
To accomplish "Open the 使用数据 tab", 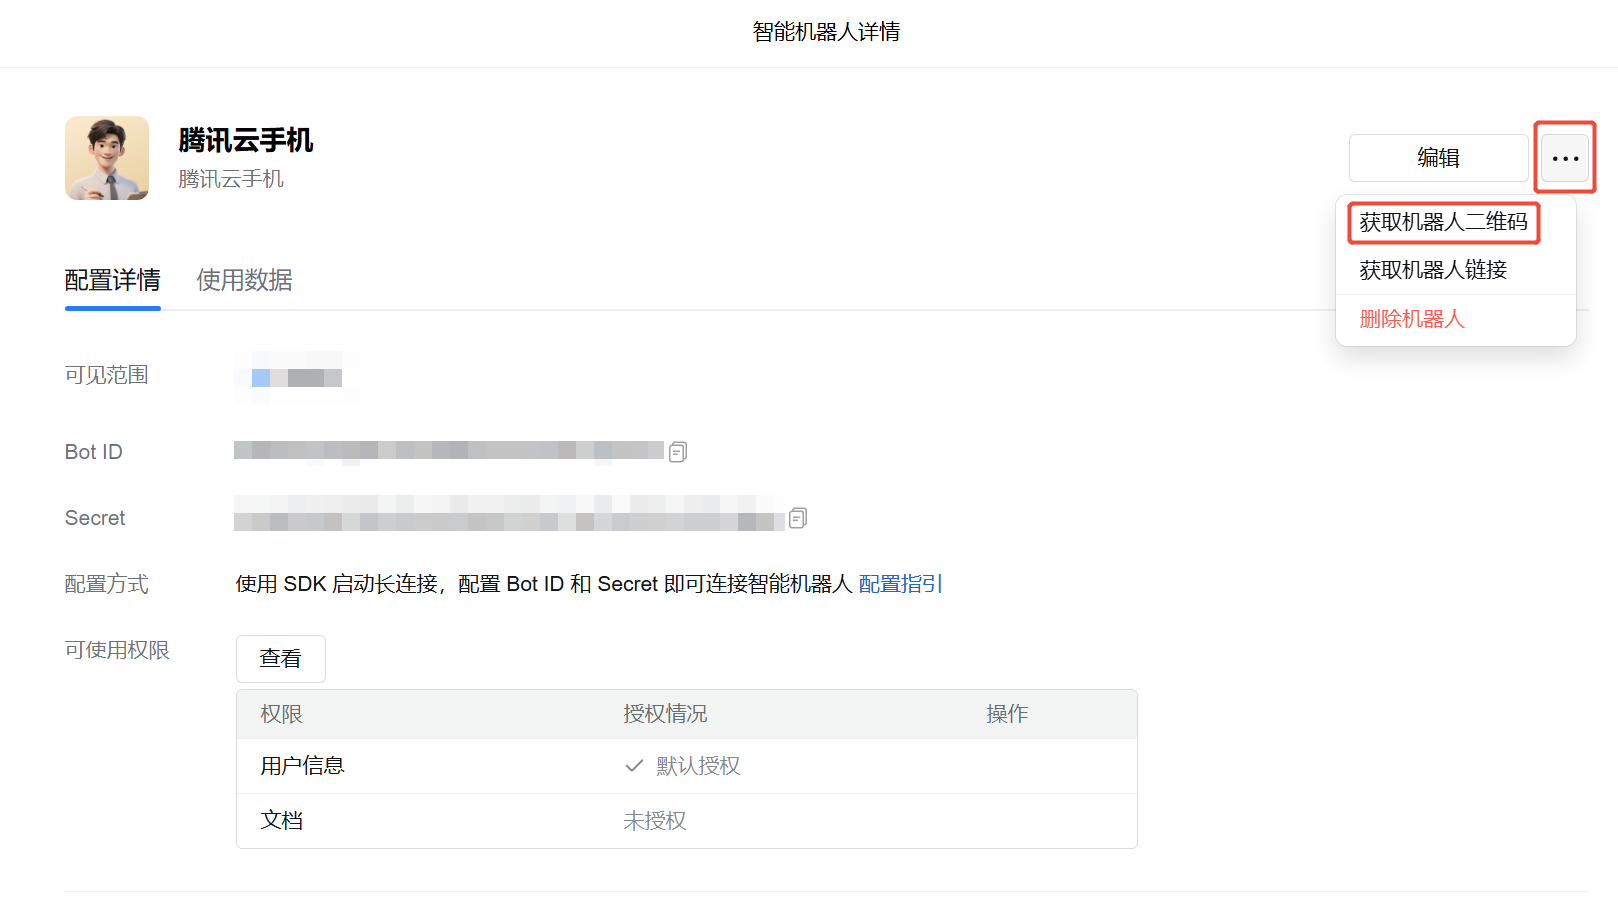I will point(245,280).
